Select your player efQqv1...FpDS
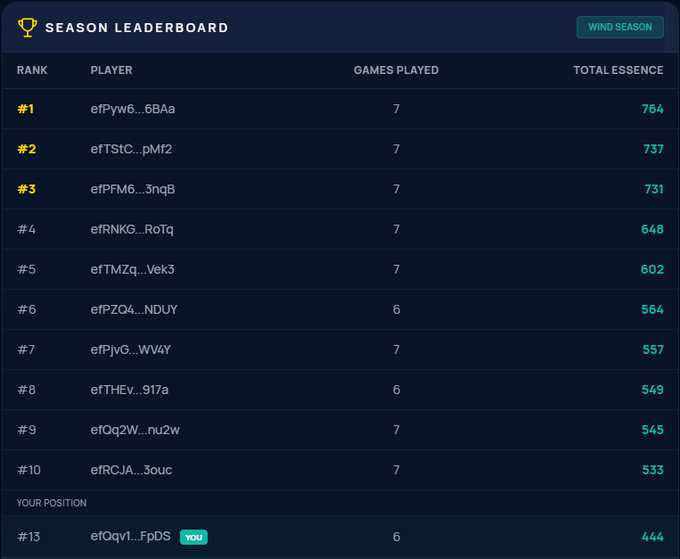 click(x=131, y=536)
